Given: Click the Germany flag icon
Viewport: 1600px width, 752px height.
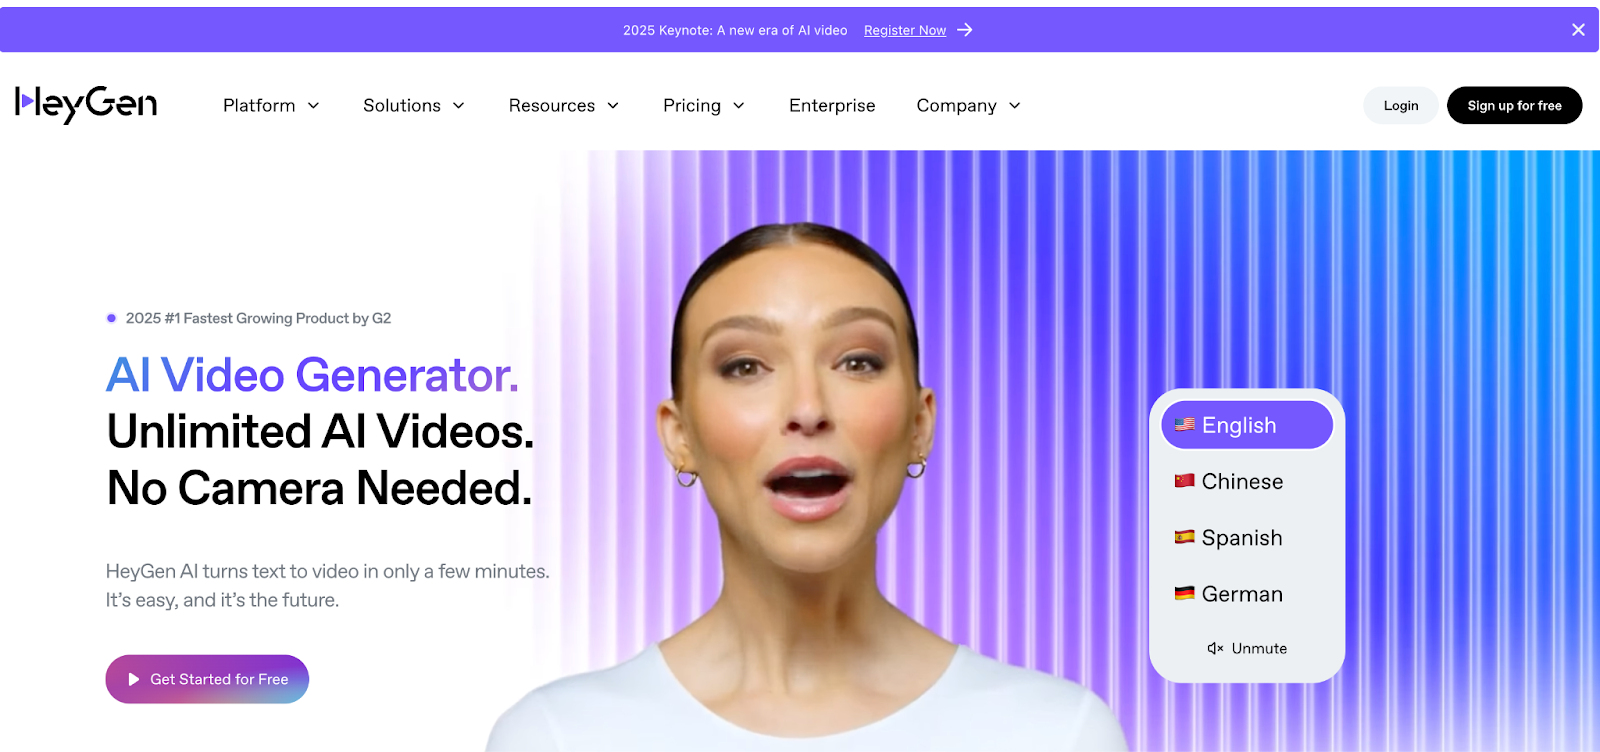Looking at the screenshot, I should 1185,593.
